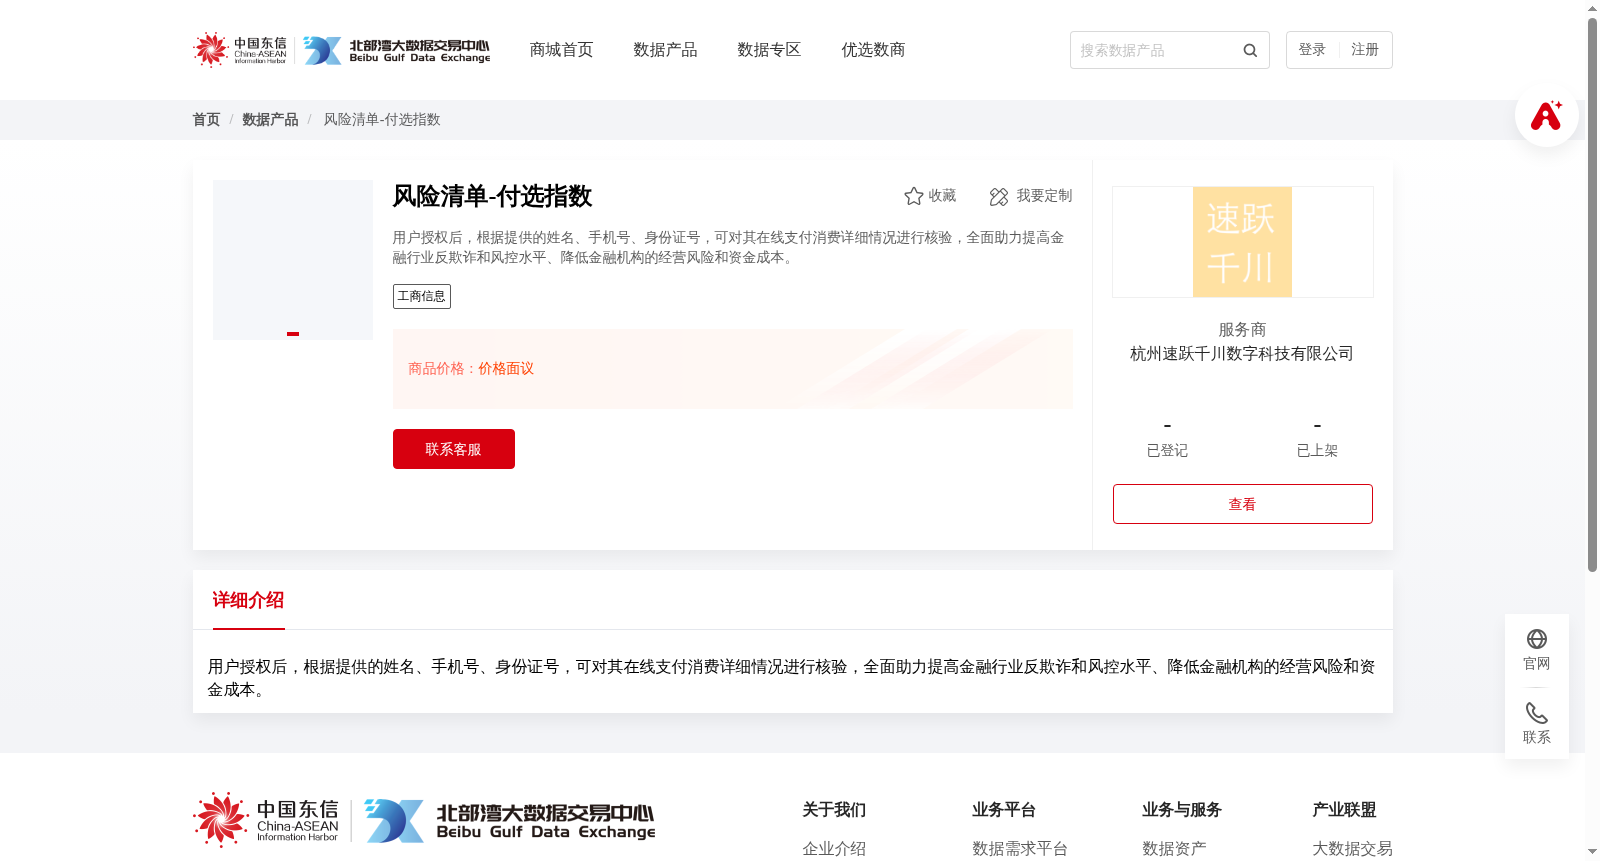Screen dimensions: 1600x861
Task: Click the 登录 link
Action: click(x=1312, y=50)
